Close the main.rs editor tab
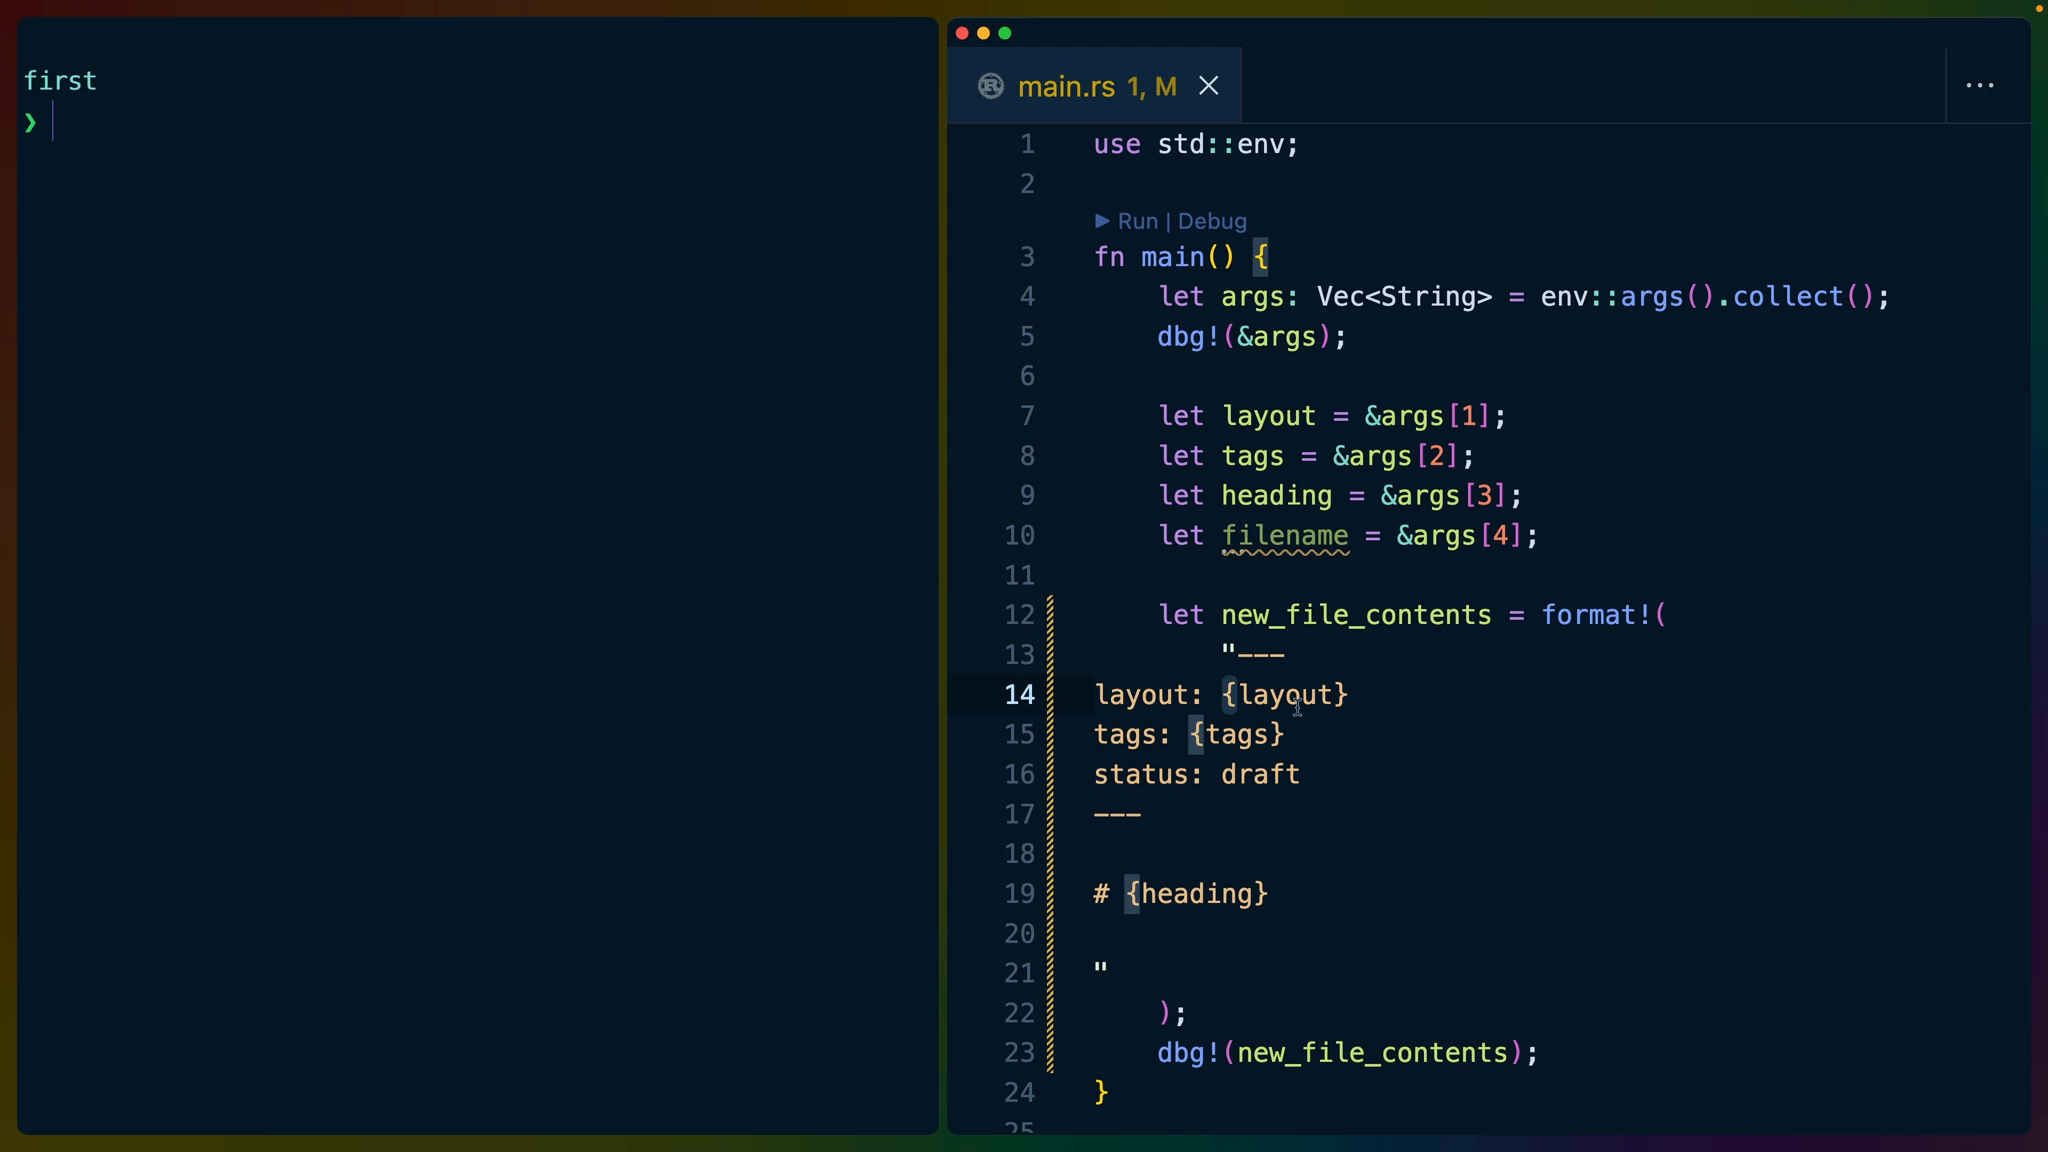The height and width of the screenshot is (1152, 2048). click(1208, 86)
